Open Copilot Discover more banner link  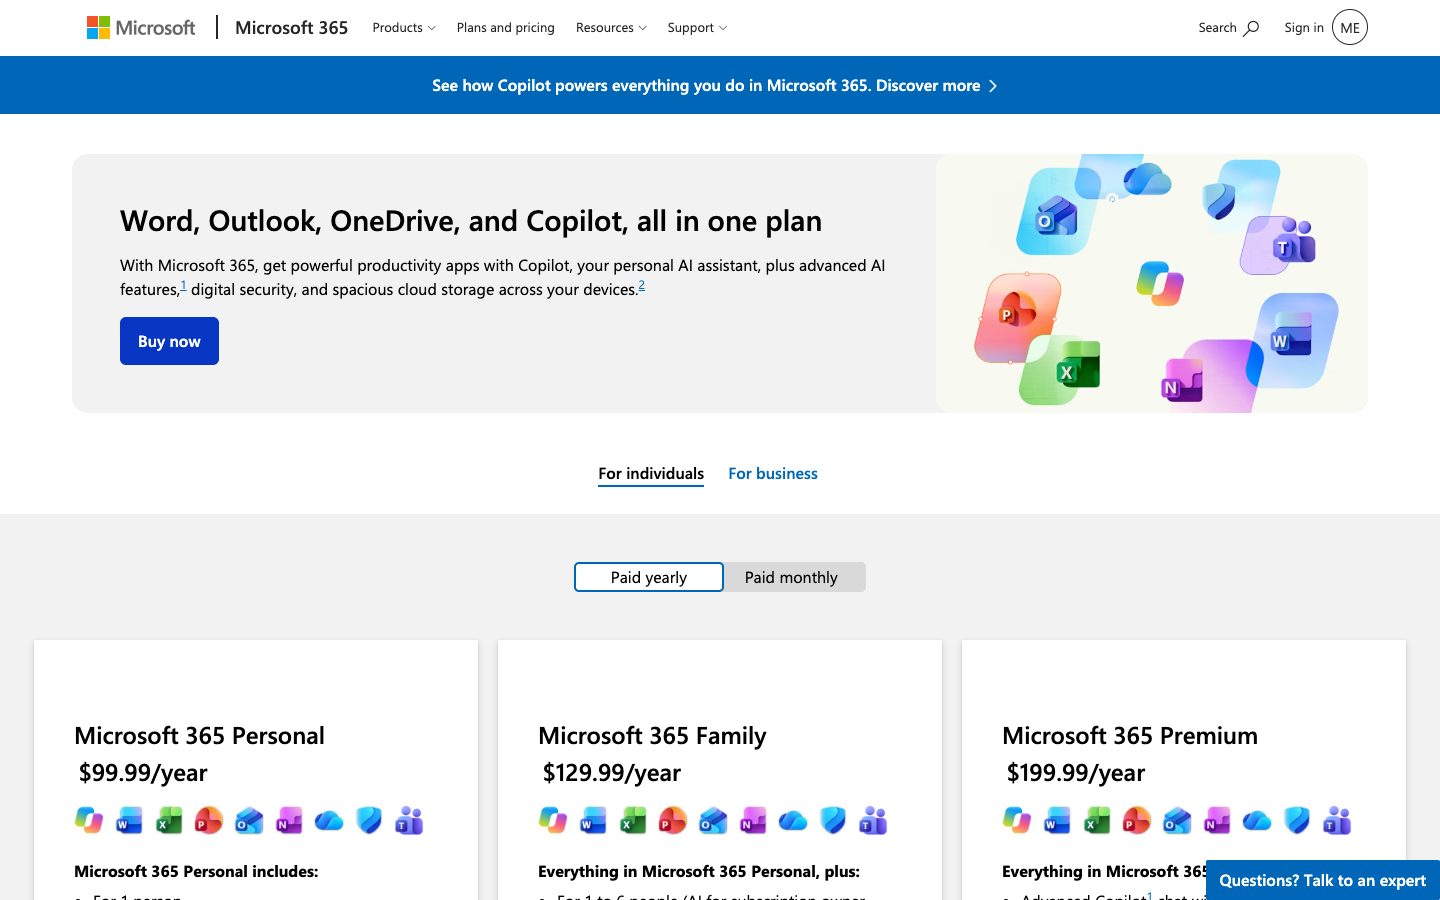click(x=715, y=86)
